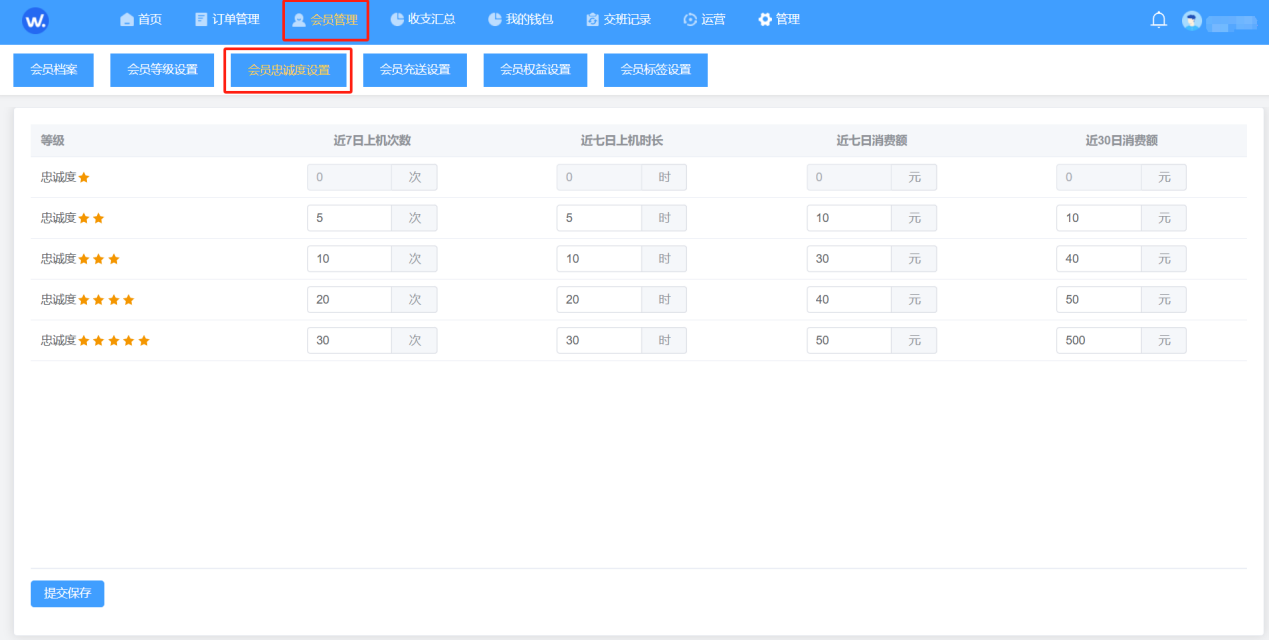The image size is (1269, 640).
Task: Open 订单管理 menu
Action: pyautogui.click(x=227, y=19)
